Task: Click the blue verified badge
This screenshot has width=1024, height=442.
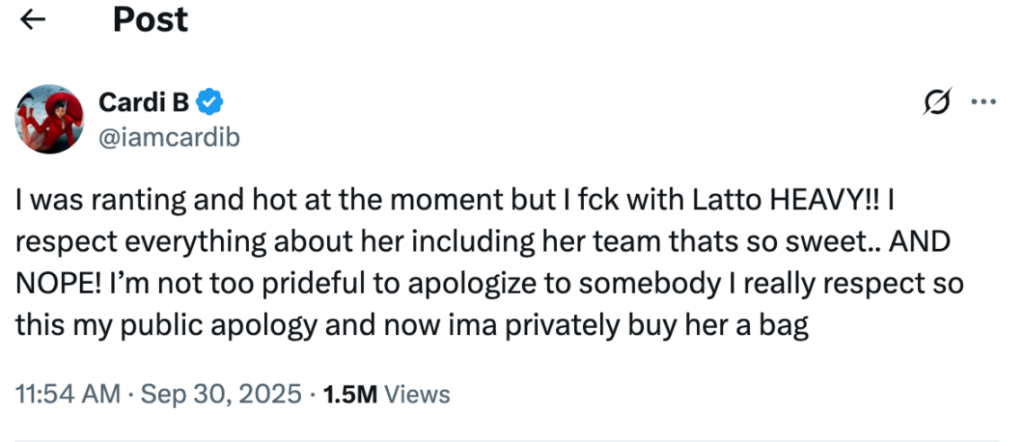Action: [211, 102]
